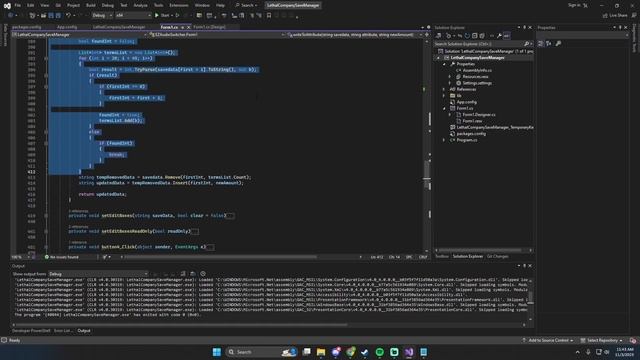Click the No issues found indicator
This screenshot has width=640, height=360.
tap(62, 257)
